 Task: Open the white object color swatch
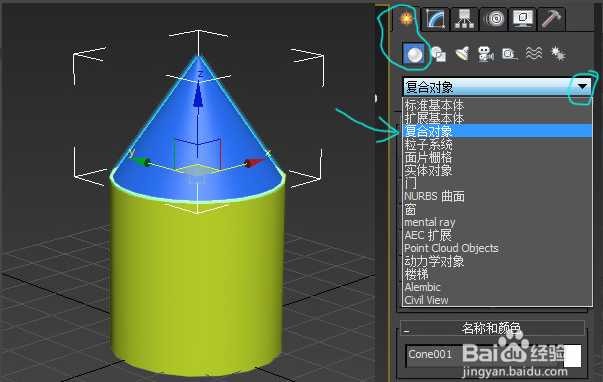pos(573,355)
